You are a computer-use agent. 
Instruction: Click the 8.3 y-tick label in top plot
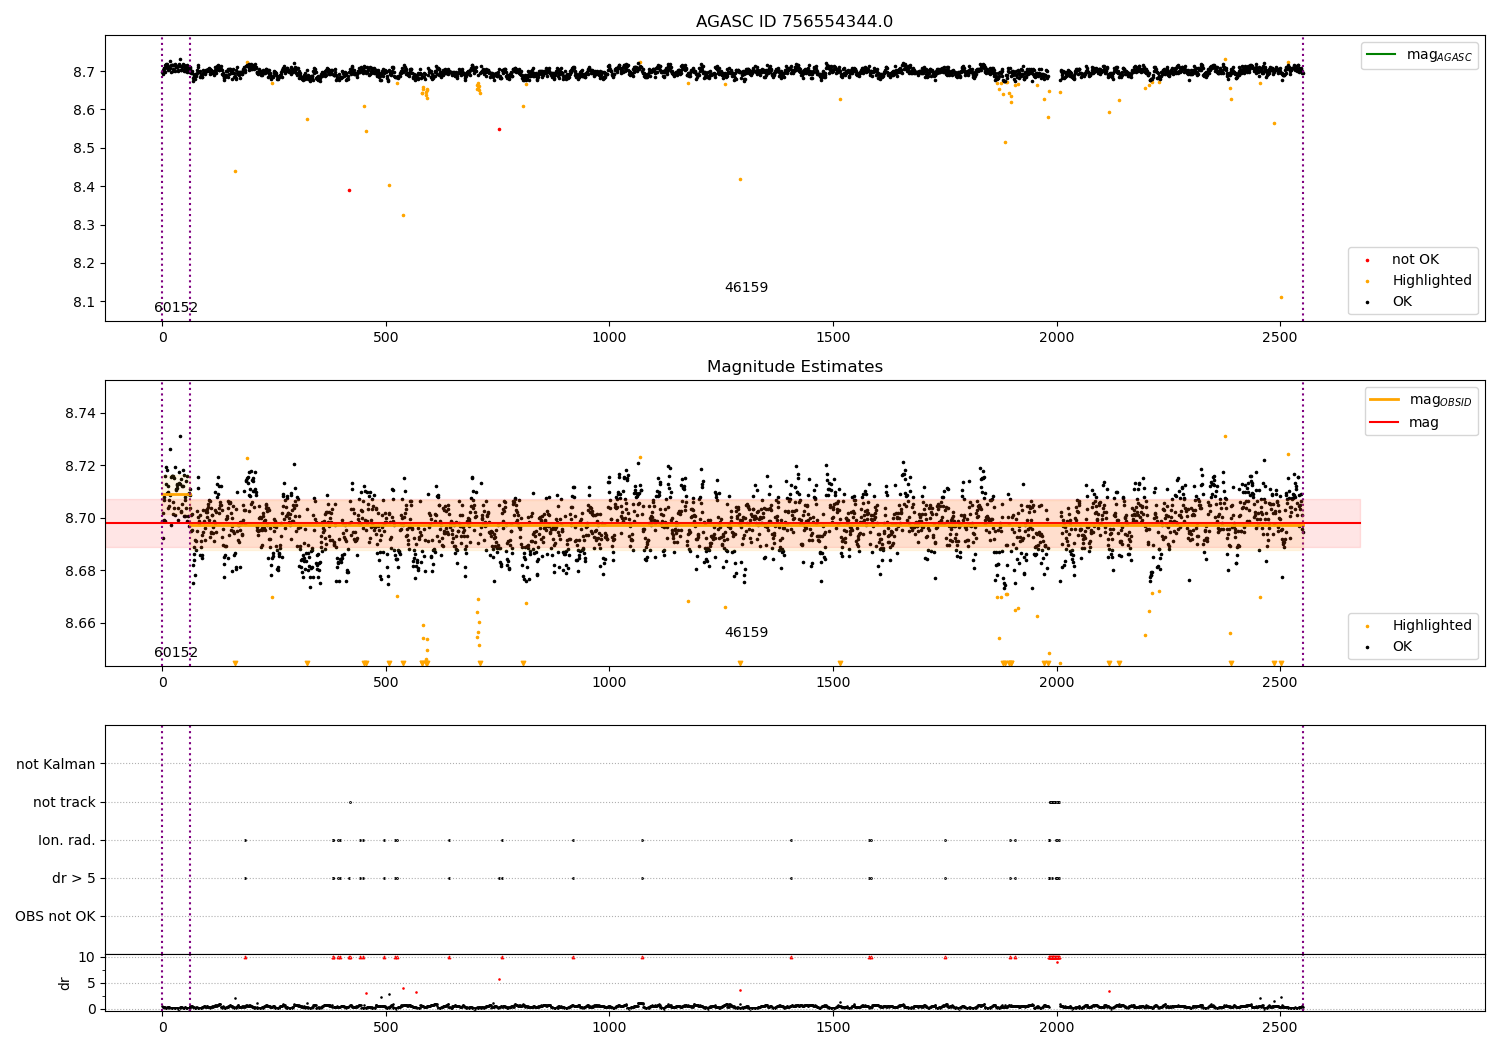click(x=85, y=225)
